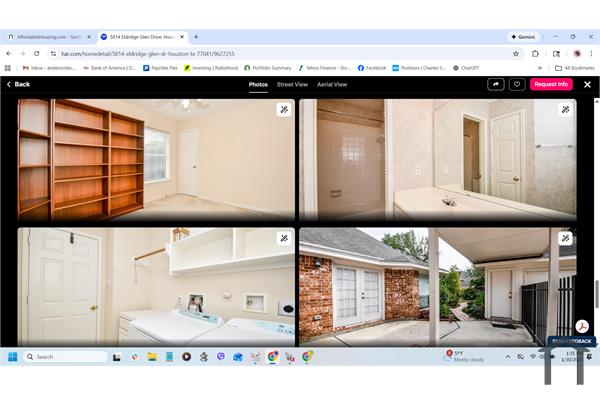Open the Investing Robinhood bookmark

pyautogui.click(x=211, y=68)
